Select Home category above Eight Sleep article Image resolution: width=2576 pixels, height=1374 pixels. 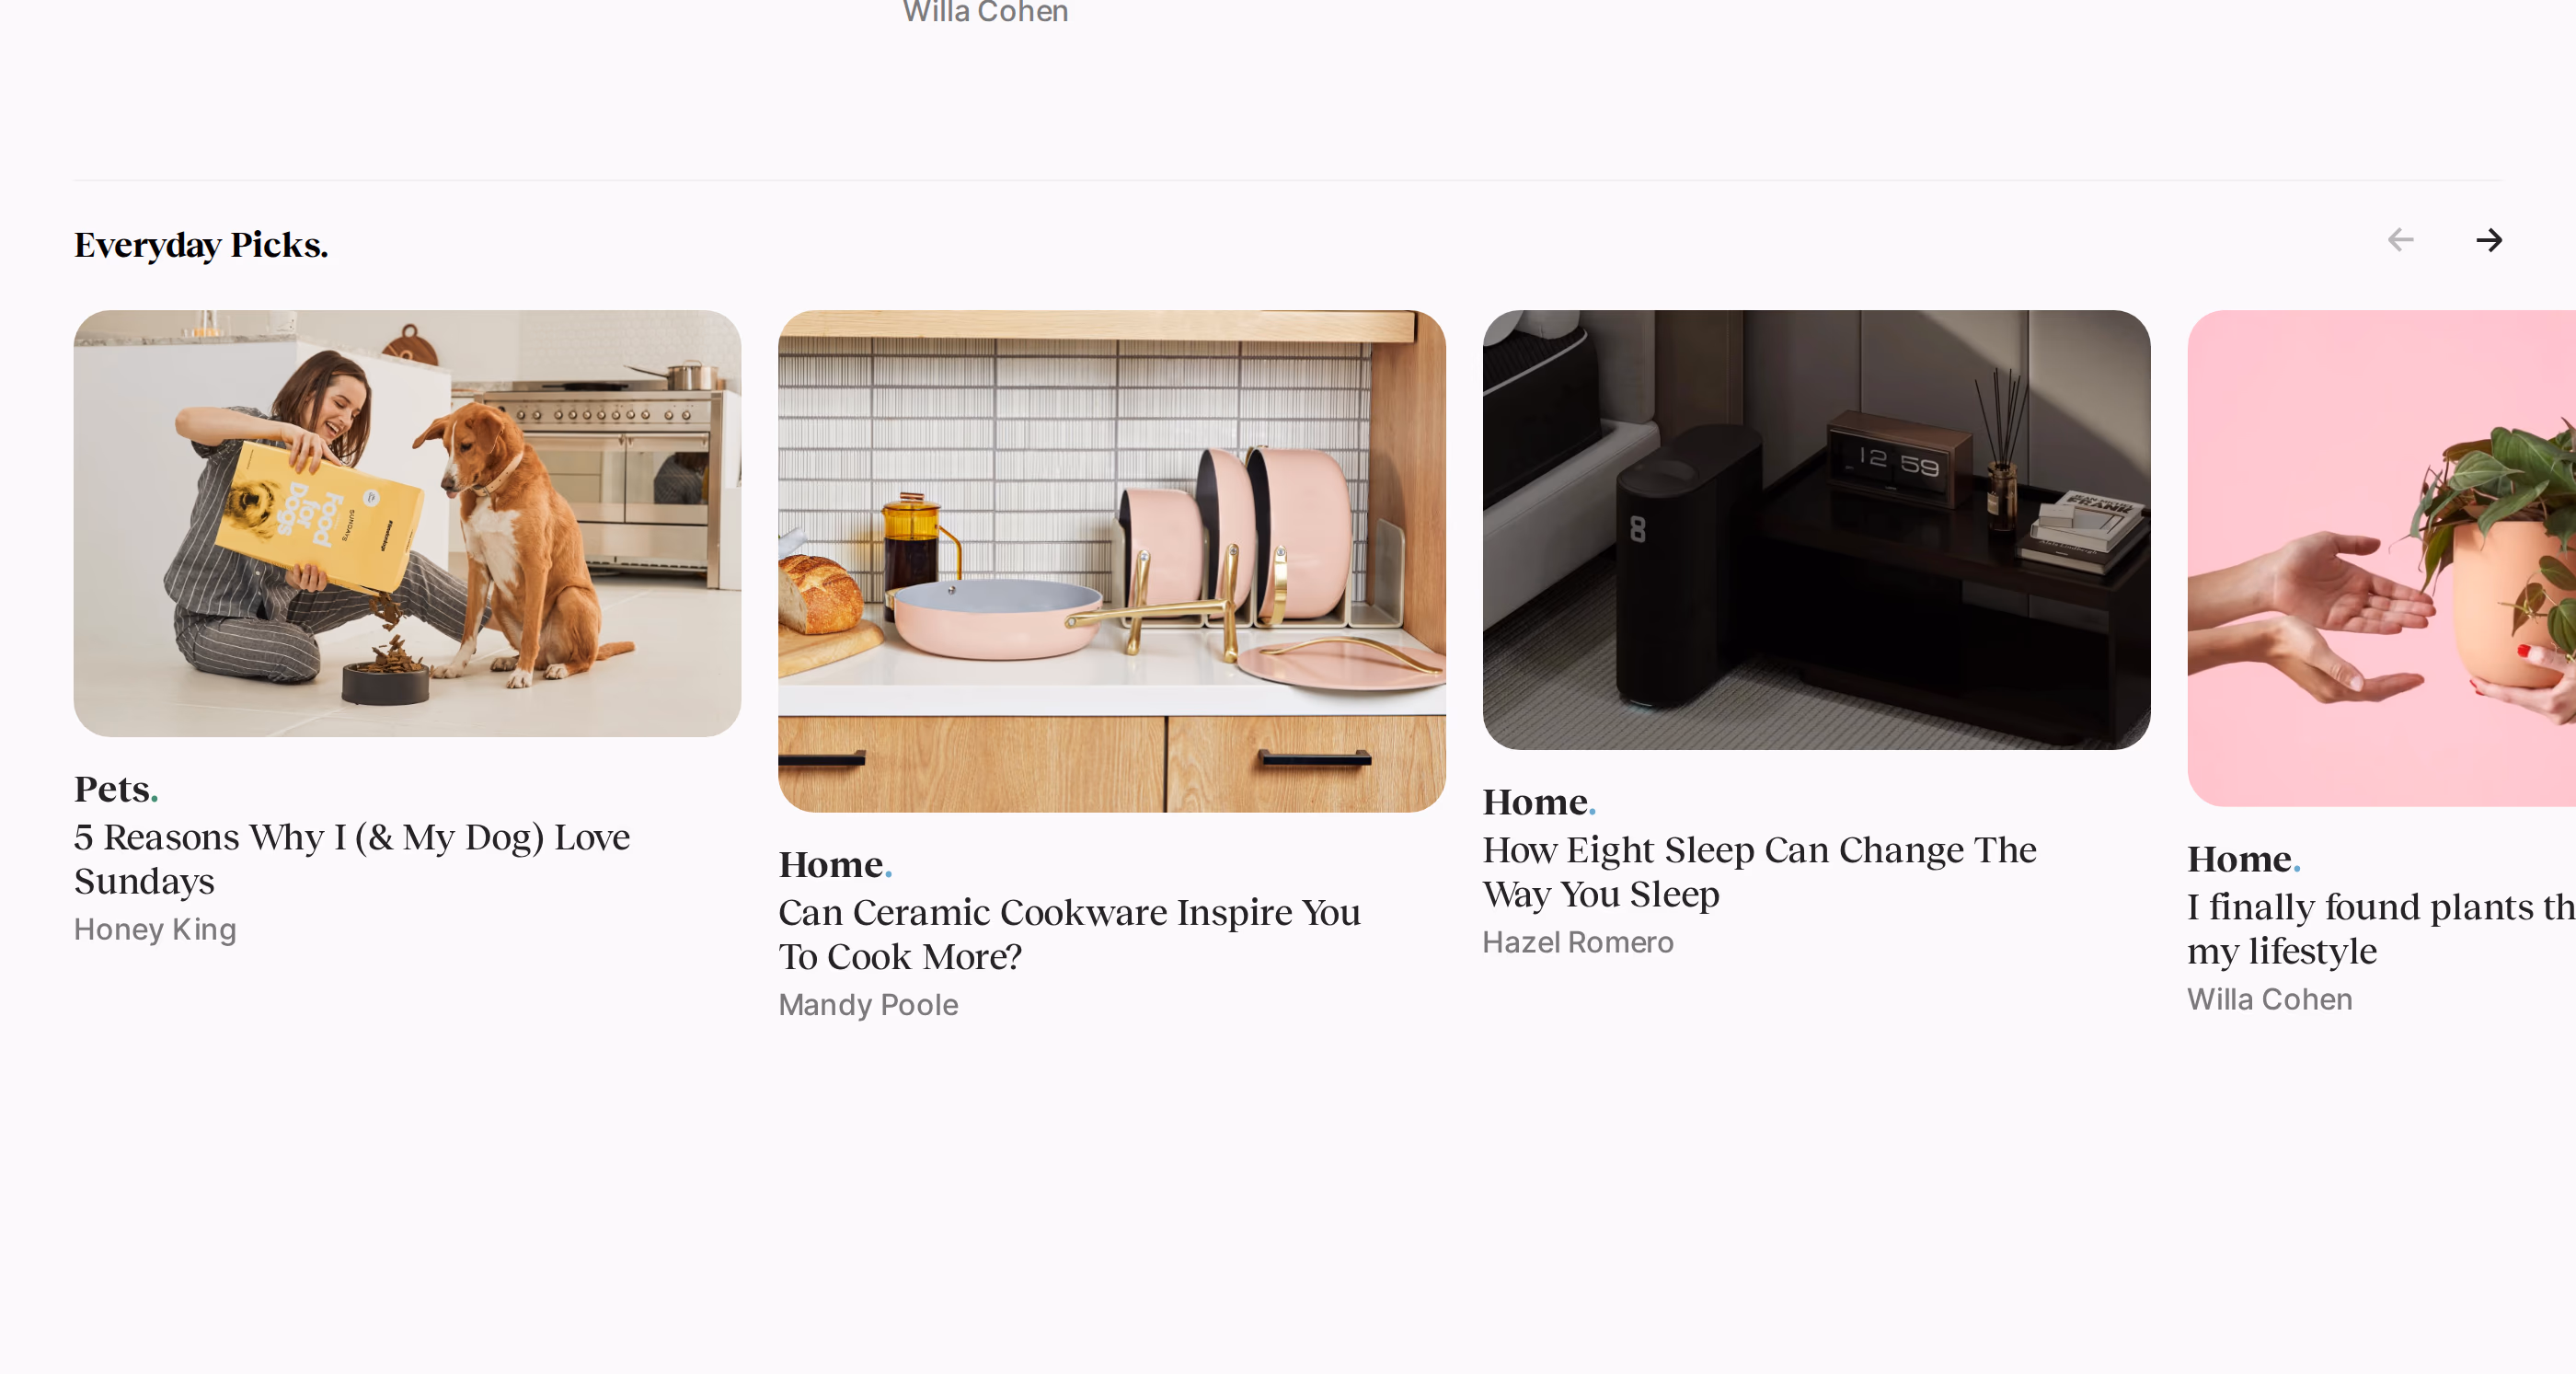1539,802
